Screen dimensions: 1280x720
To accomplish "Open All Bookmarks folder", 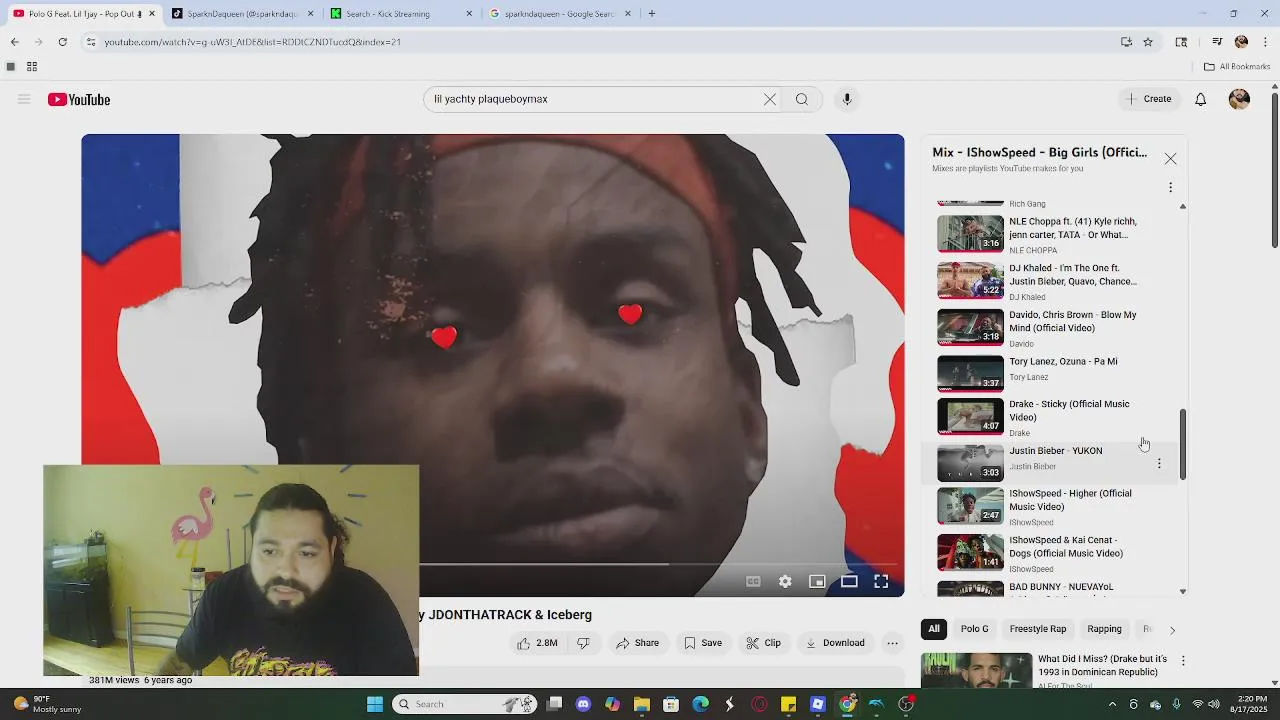I will (x=1237, y=67).
